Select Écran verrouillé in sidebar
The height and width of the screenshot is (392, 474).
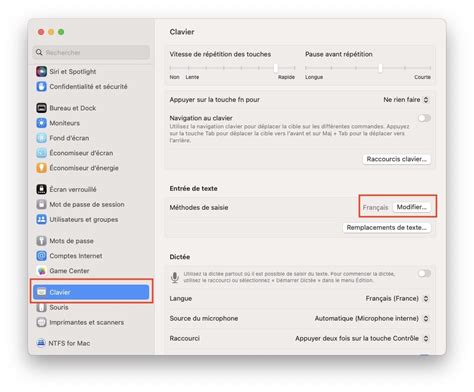pyautogui.click(x=91, y=189)
